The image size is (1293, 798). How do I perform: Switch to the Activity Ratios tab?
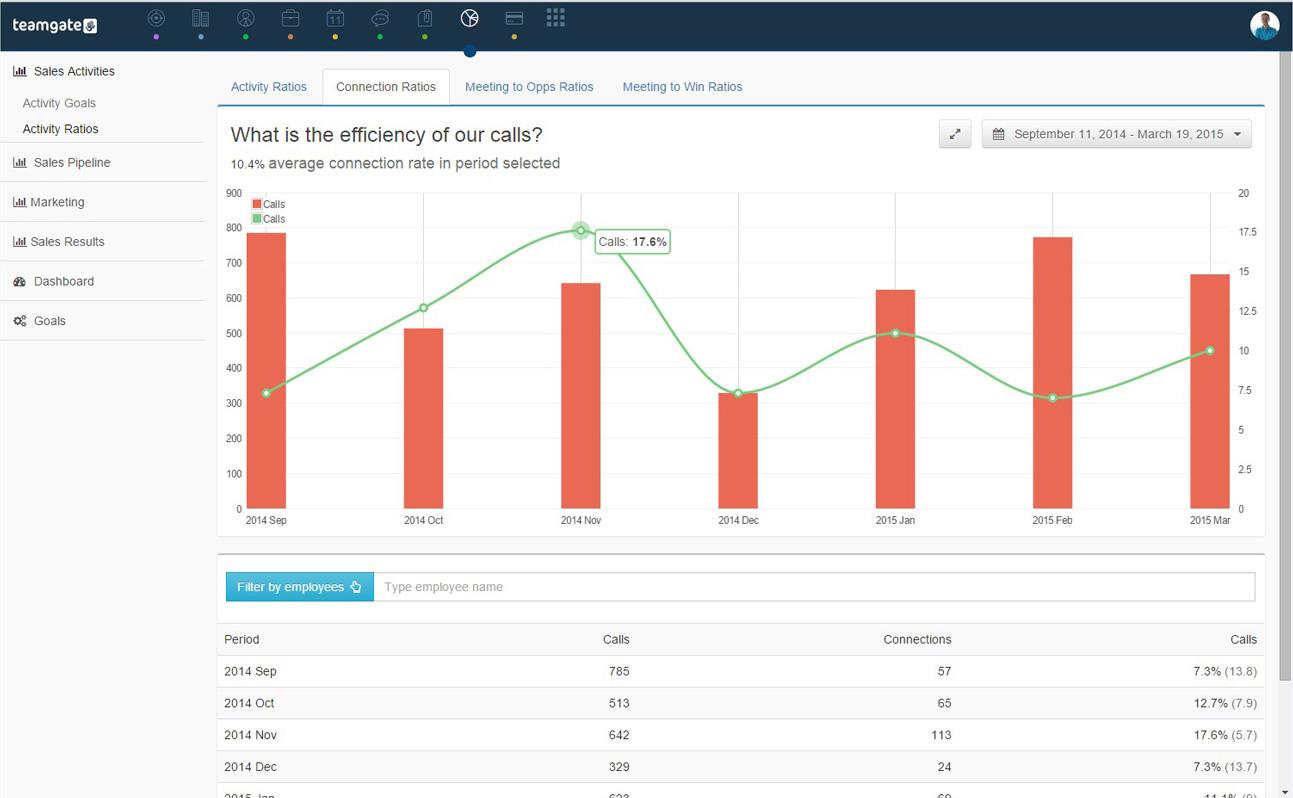(x=269, y=87)
